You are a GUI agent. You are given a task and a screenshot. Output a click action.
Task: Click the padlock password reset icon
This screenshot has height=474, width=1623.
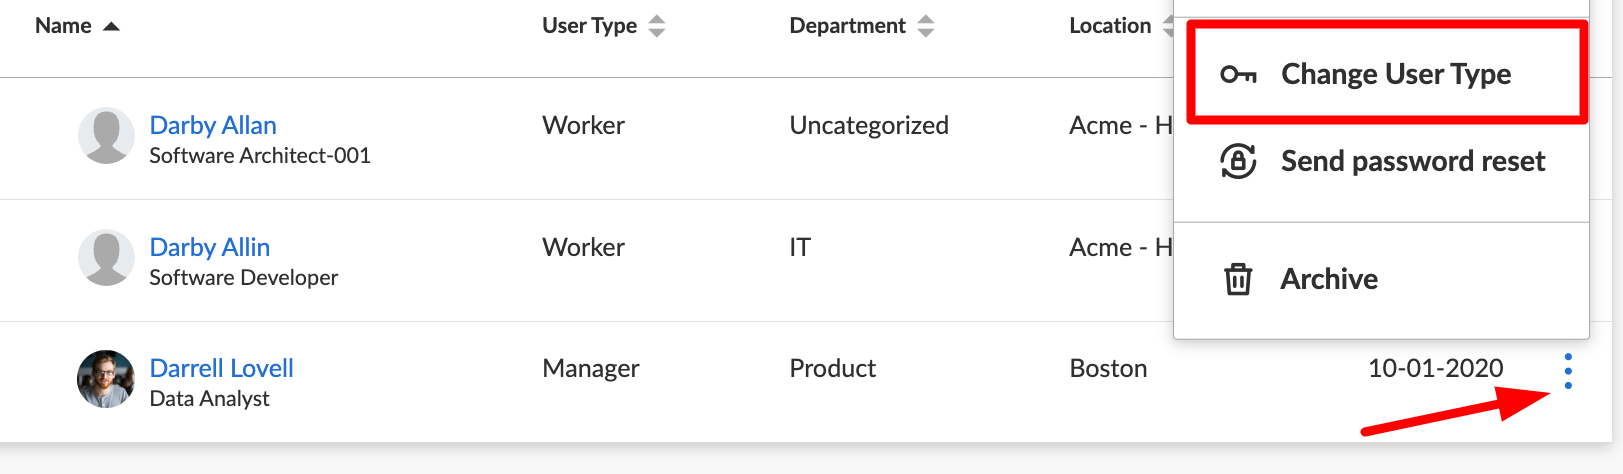pos(1238,161)
